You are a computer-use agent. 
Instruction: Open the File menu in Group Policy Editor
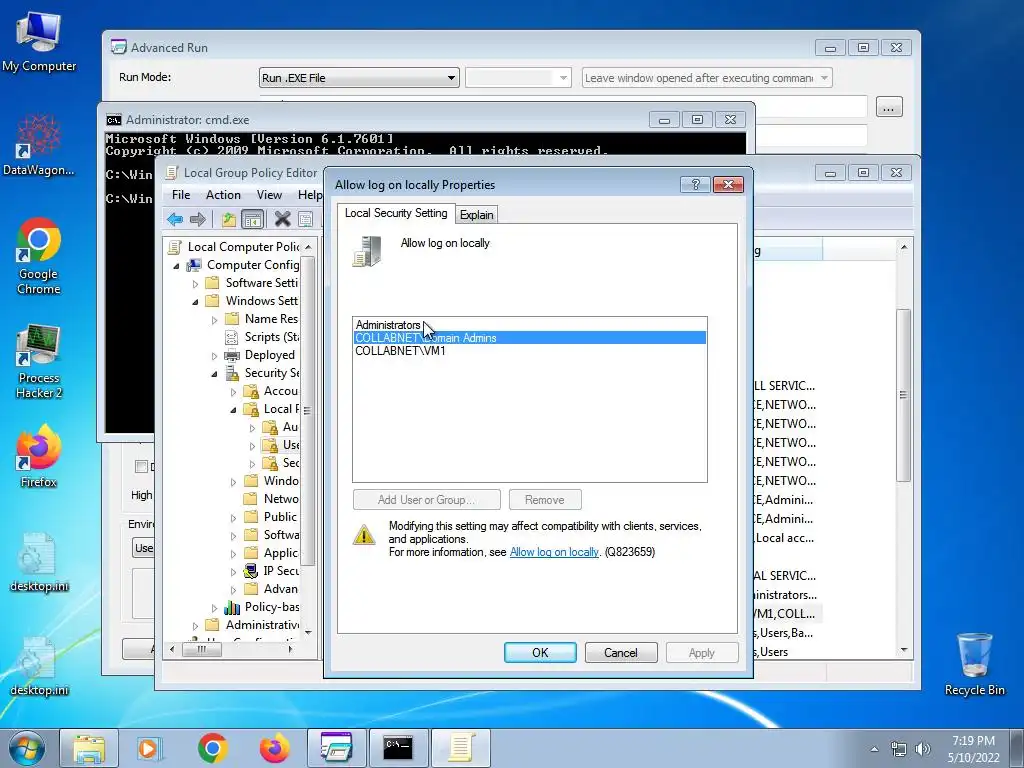click(x=181, y=195)
